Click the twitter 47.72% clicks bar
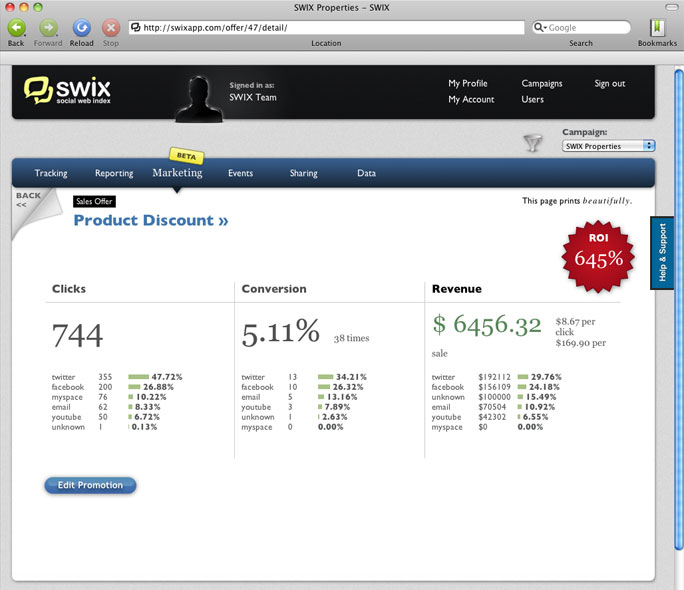Viewport: 684px width, 590px height. click(138, 377)
